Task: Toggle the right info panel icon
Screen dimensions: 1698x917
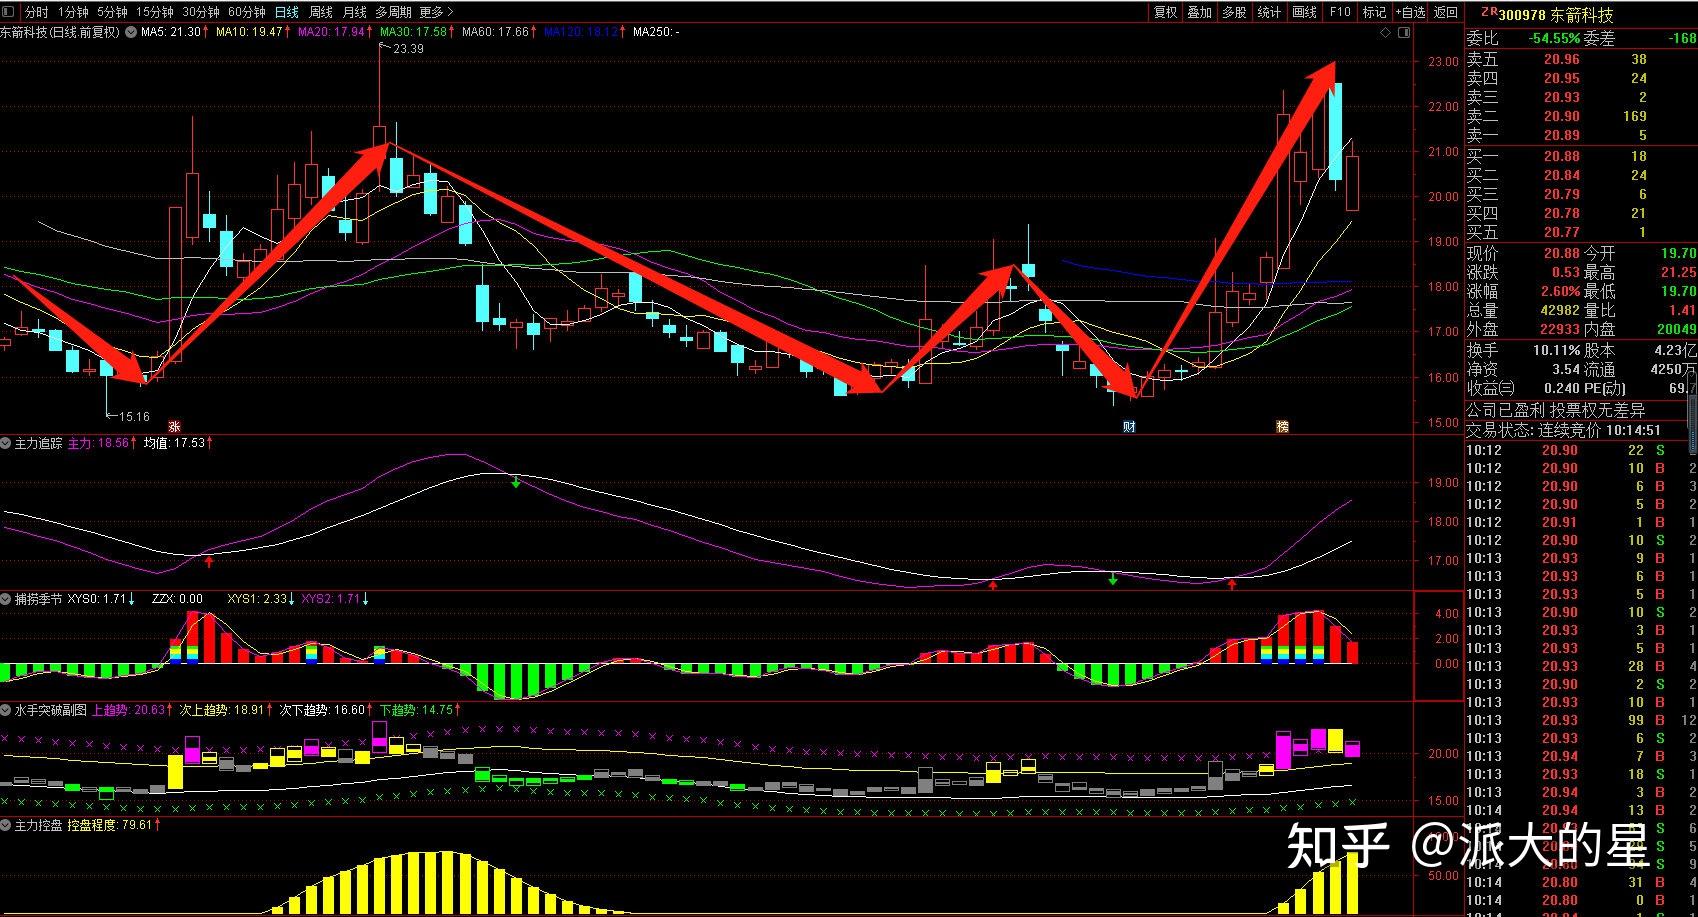Action: [x=1404, y=33]
